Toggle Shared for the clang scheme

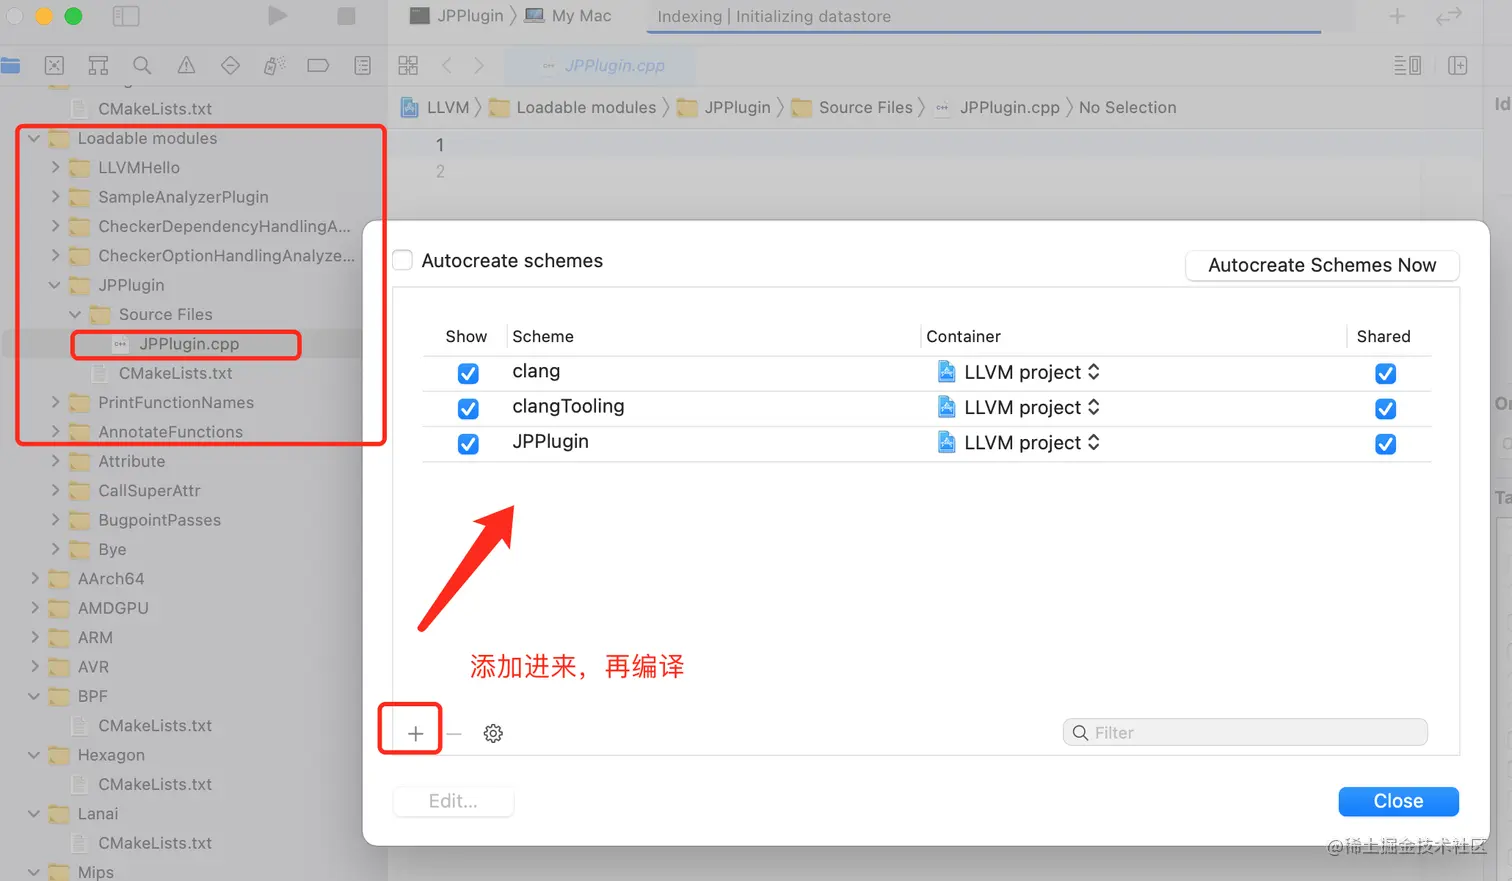click(x=1385, y=373)
